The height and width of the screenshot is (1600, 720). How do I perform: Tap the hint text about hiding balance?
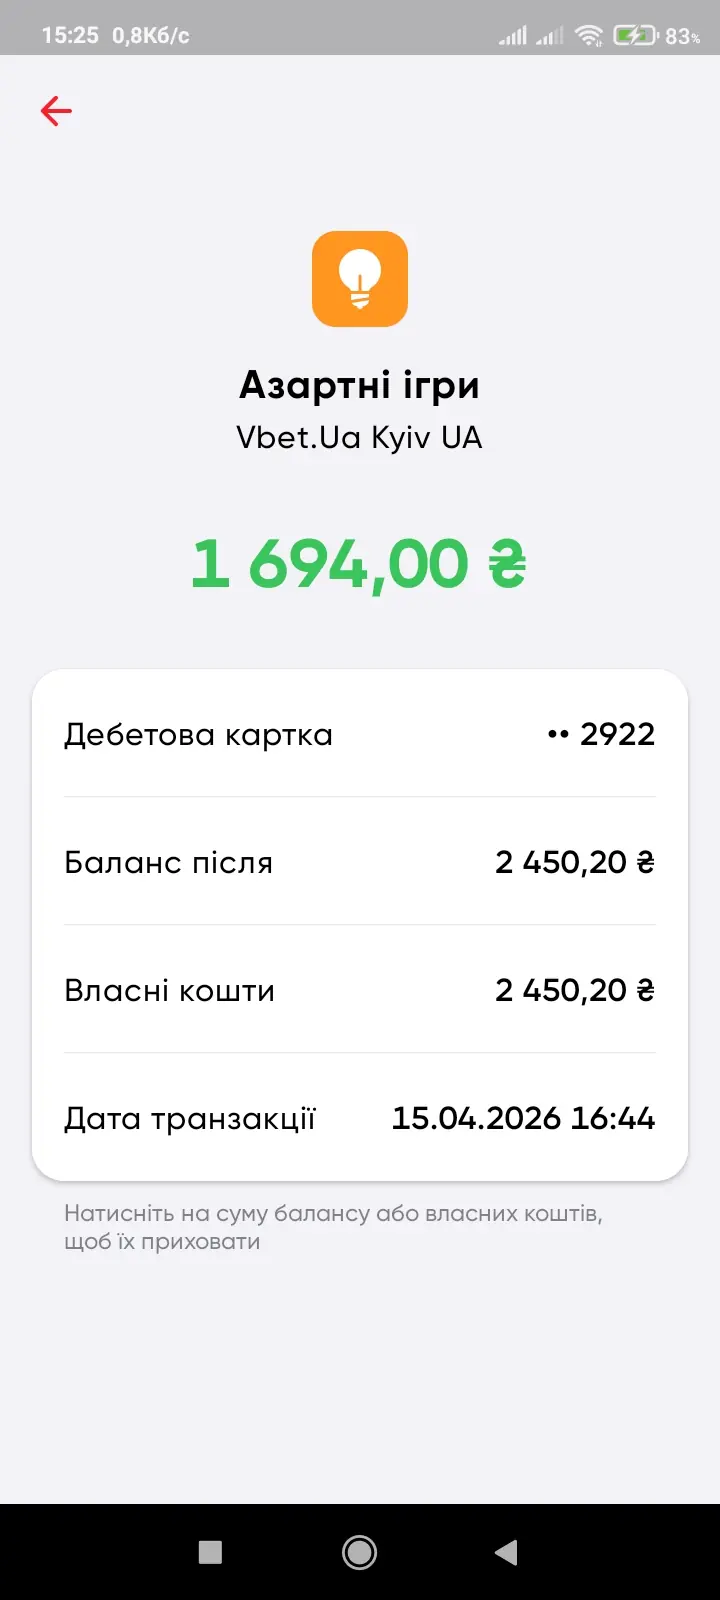pyautogui.click(x=333, y=1227)
